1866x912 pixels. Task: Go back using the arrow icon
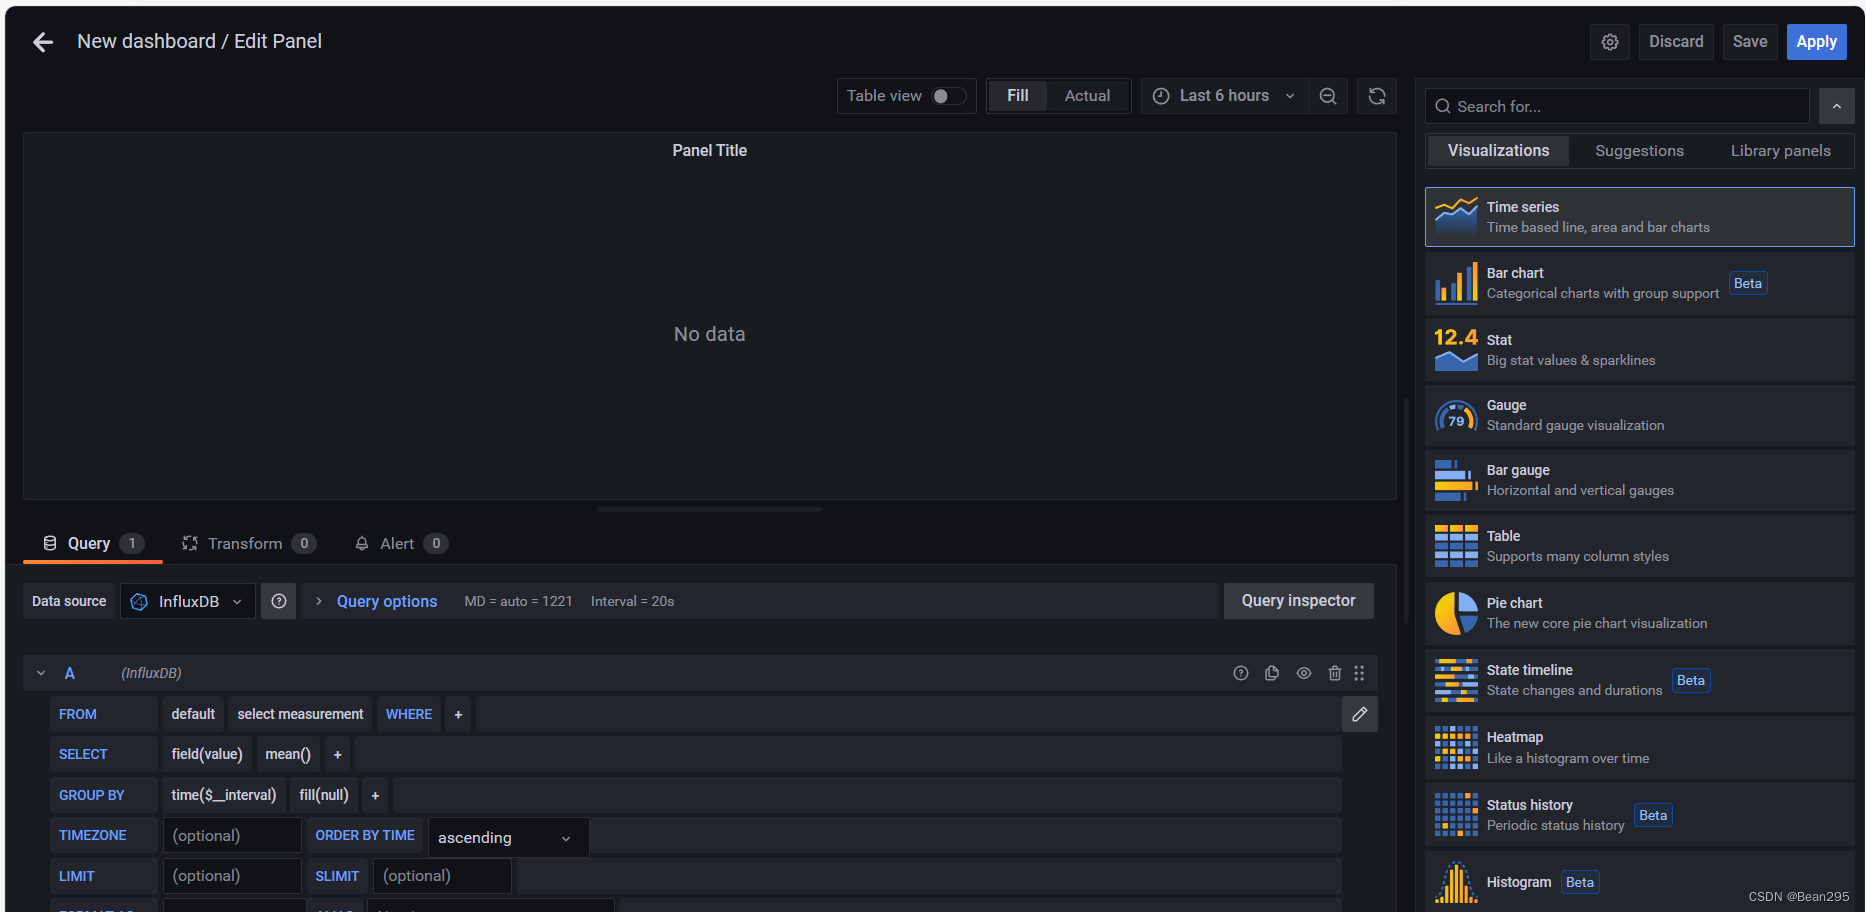[42, 42]
